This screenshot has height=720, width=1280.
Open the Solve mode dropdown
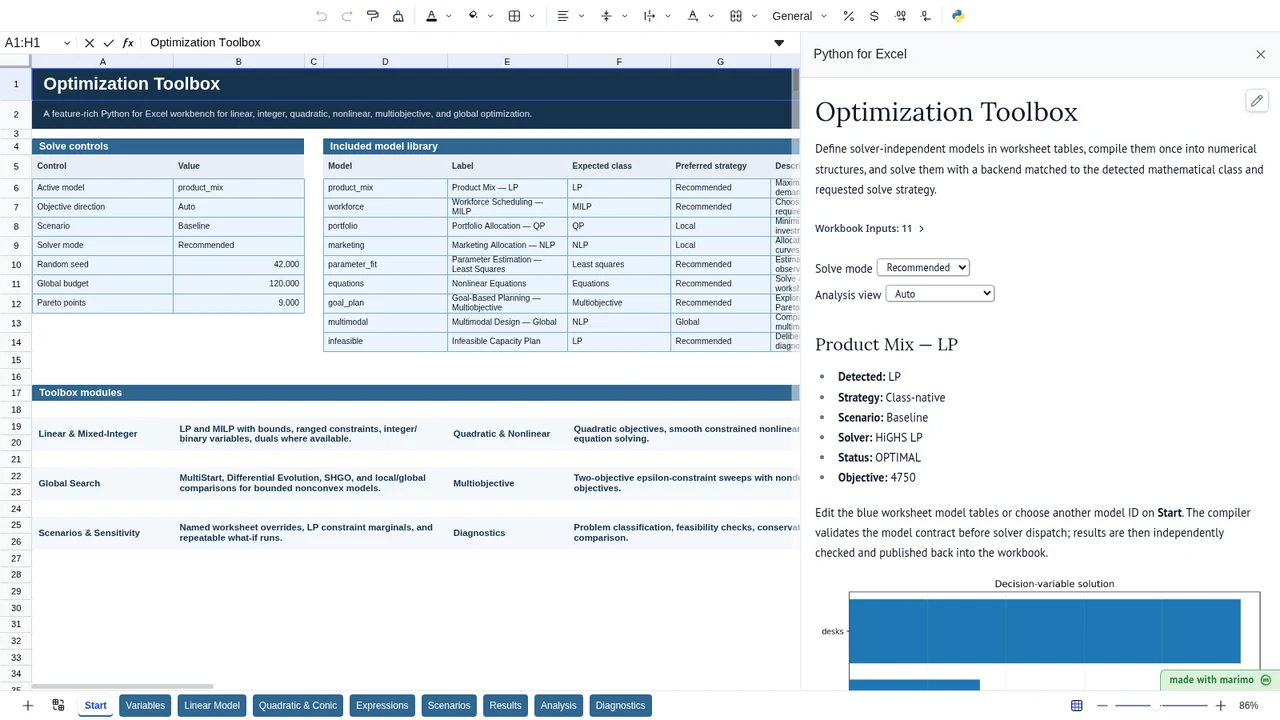pos(923,267)
